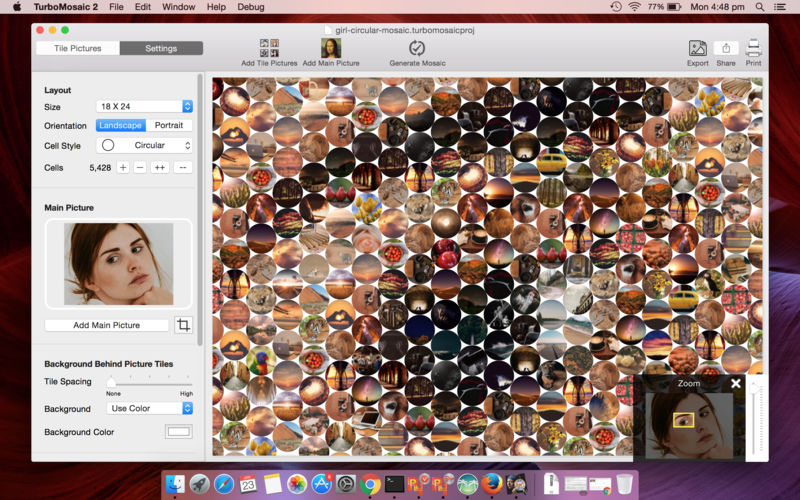Click the Add Main Picture button
The image size is (800, 500).
(x=107, y=325)
